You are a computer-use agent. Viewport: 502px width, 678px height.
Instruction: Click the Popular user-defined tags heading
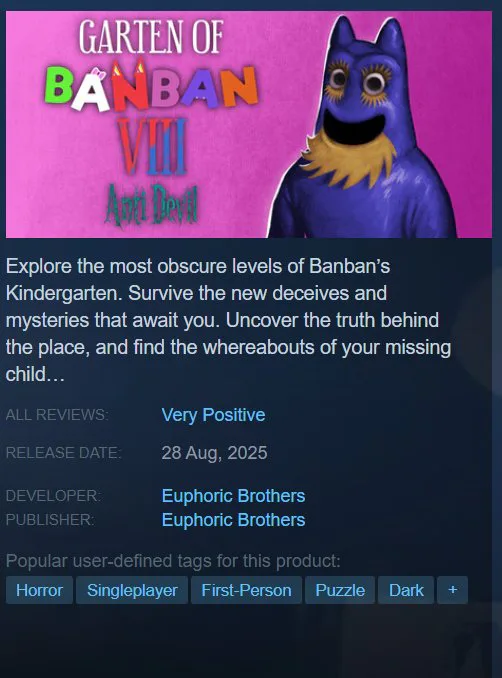[173, 561]
